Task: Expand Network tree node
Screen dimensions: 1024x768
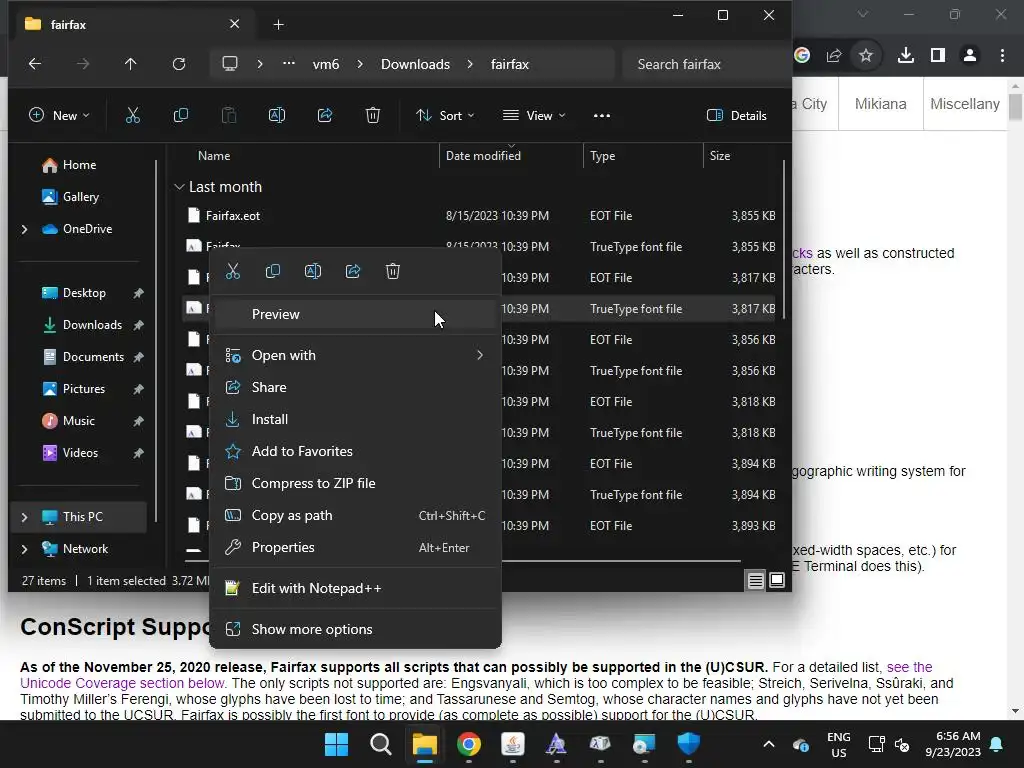Action: coord(25,549)
